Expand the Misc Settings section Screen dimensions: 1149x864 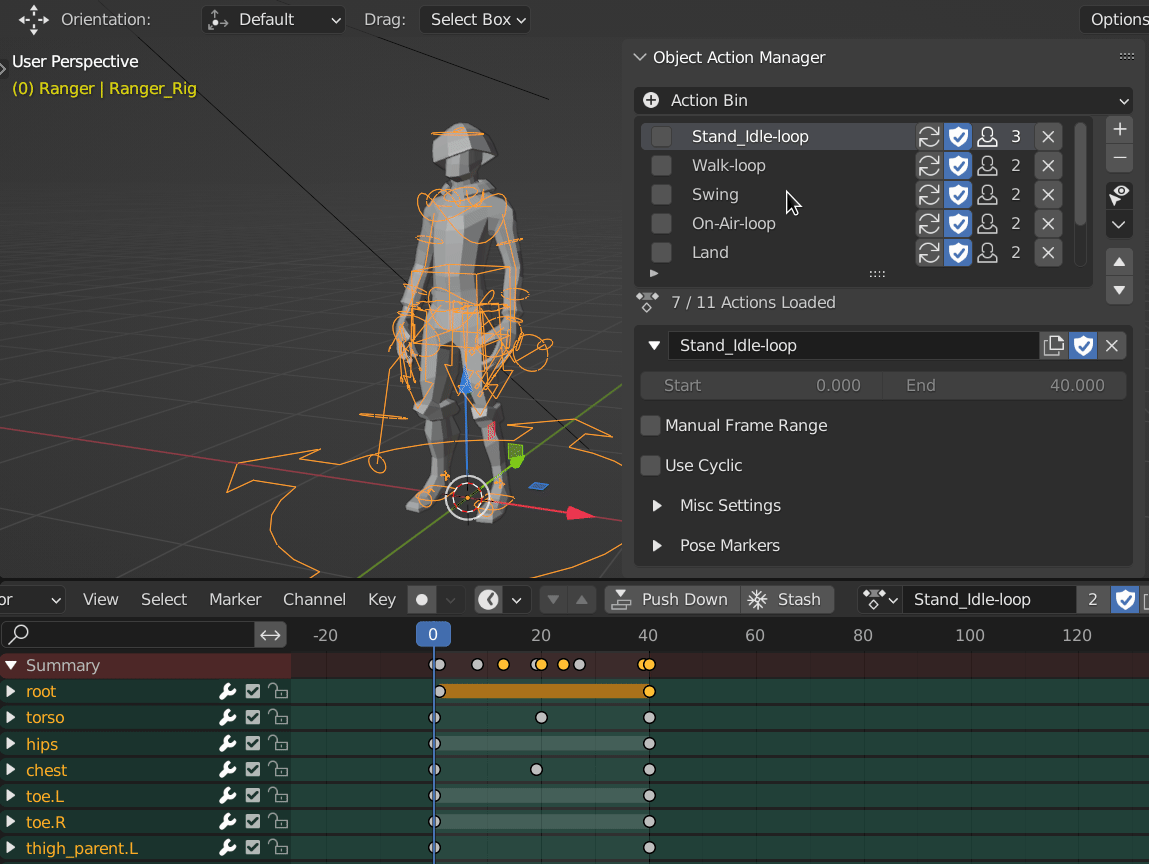point(657,506)
